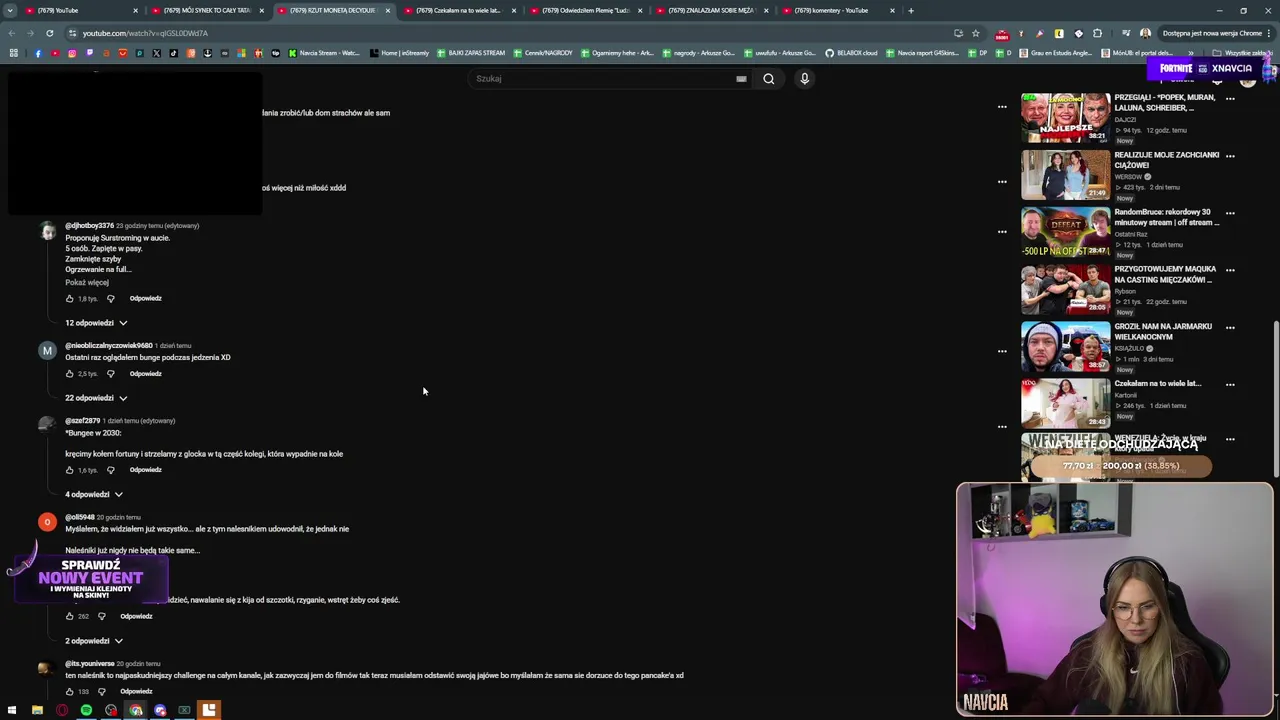Image resolution: width=1280 pixels, height=720 pixels.
Task: Open Opera GX from the taskbar
Action: (62, 710)
